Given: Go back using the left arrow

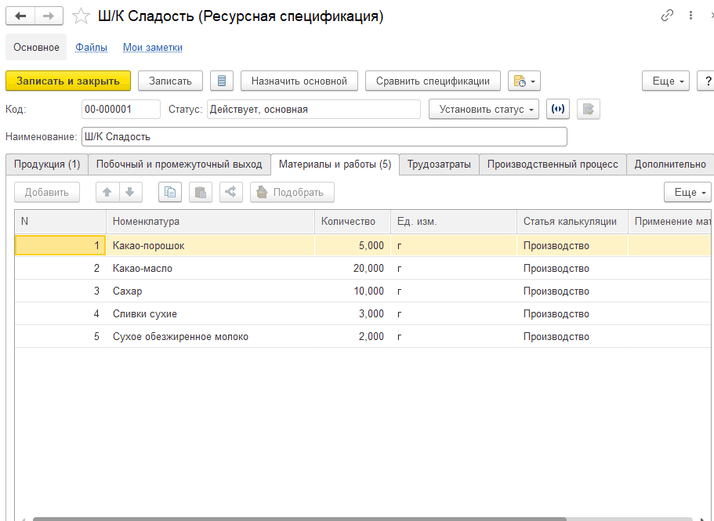Looking at the screenshot, I should [x=21, y=16].
